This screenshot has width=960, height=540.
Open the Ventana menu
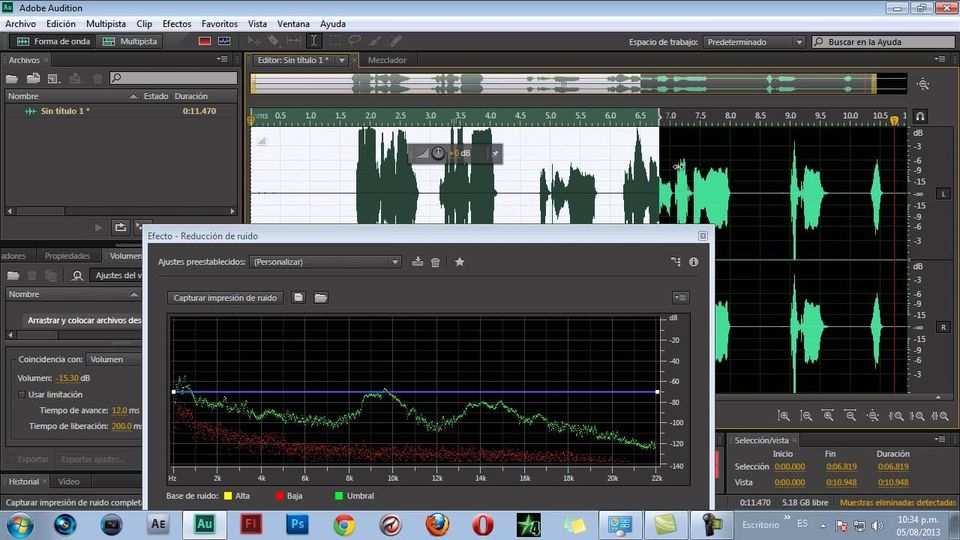[x=293, y=24]
